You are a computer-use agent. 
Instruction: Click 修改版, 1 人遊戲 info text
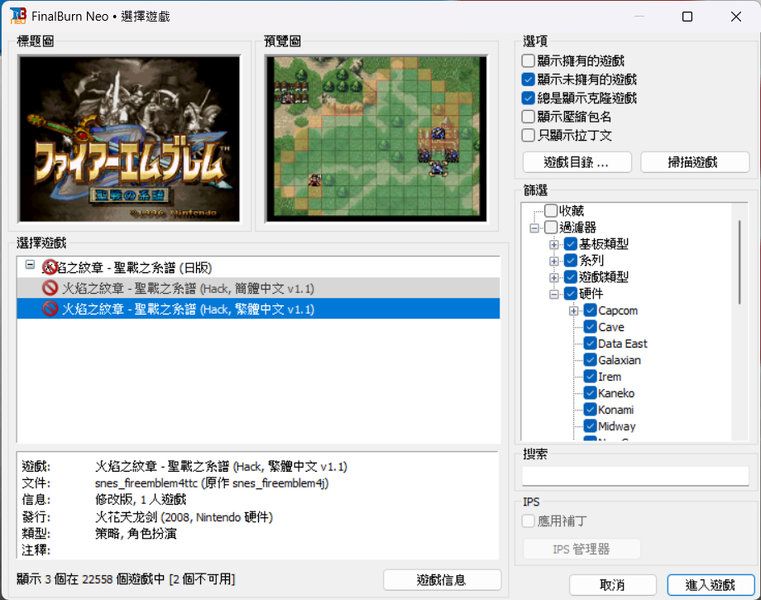140,499
